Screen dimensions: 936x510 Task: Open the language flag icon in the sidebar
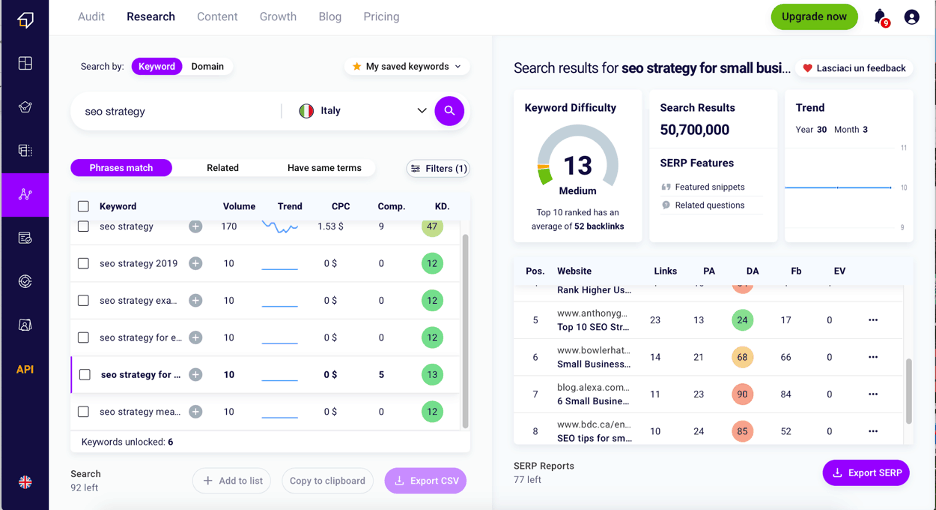[25, 482]
